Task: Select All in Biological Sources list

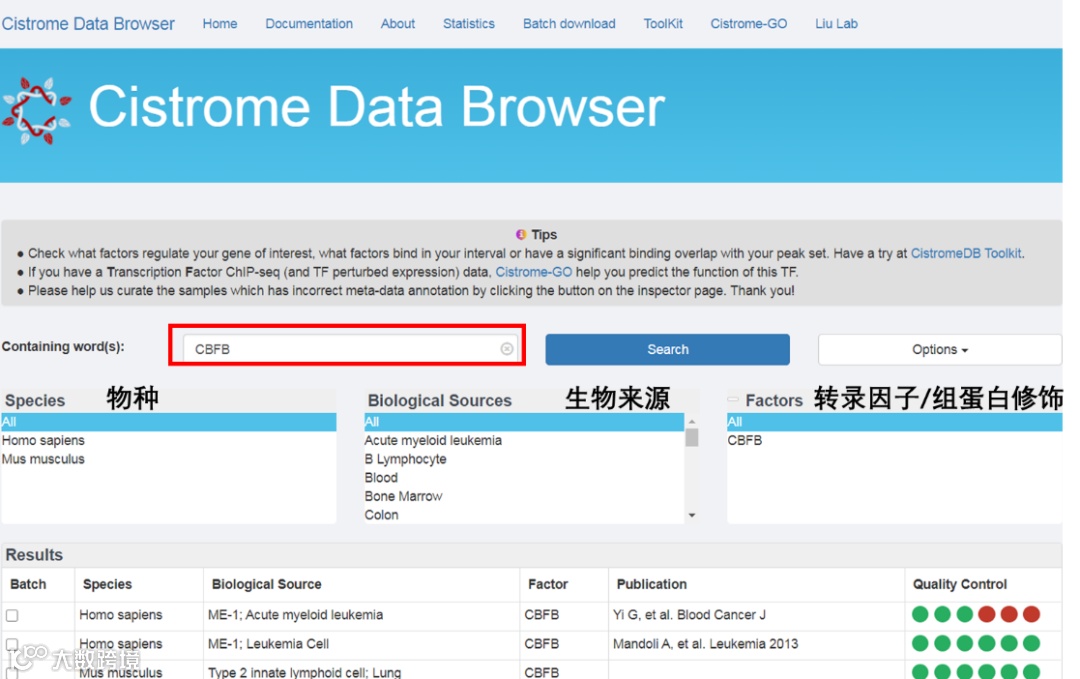Action: click(524, 421)
